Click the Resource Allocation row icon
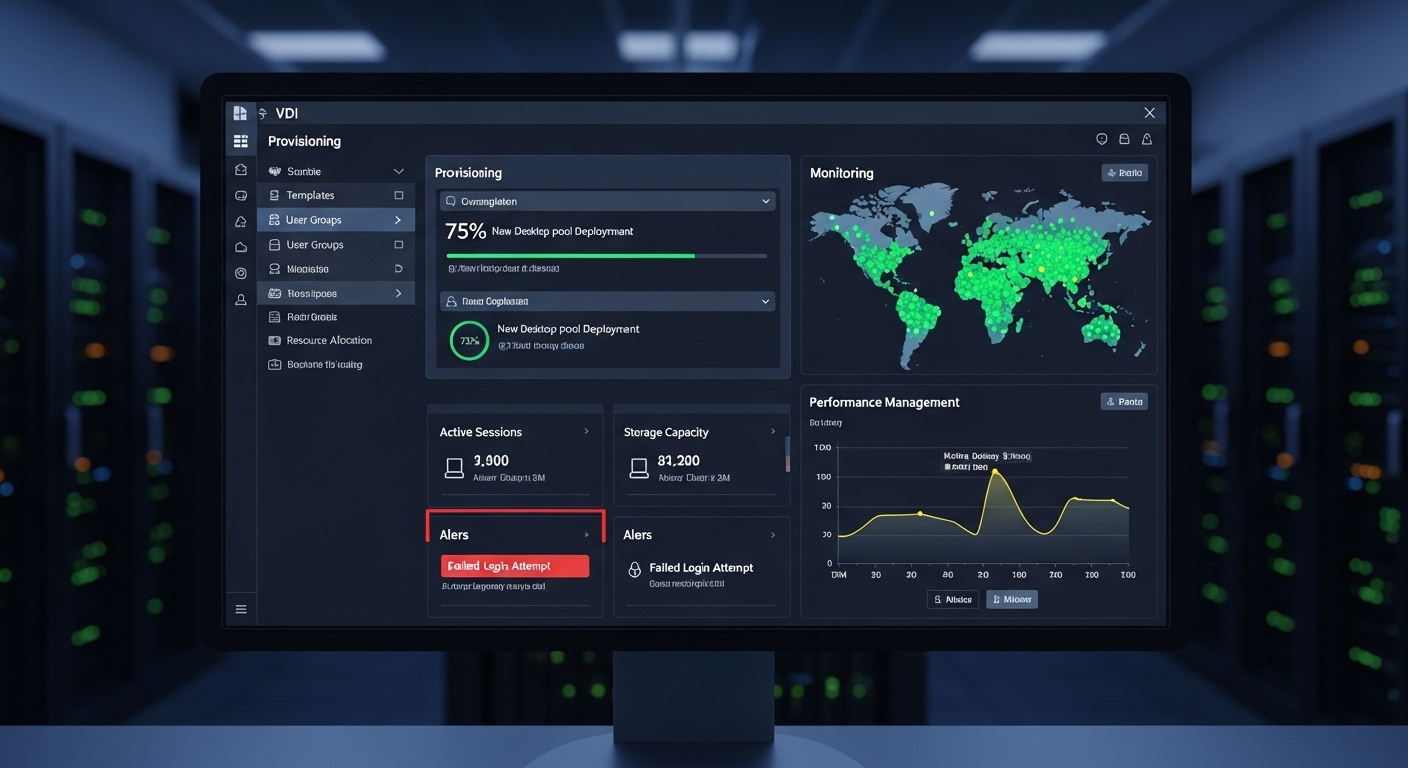Screen dimensions: 1408x768 (275, 340)
